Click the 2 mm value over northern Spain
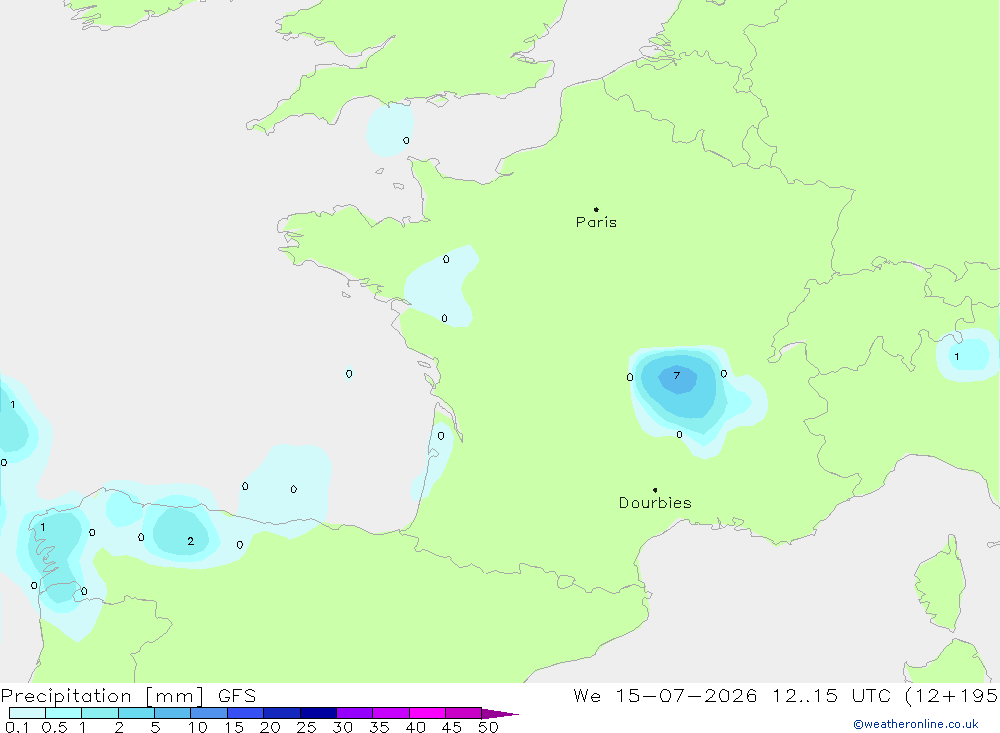Screen dimensions: 1000x733 pos(190,541)
